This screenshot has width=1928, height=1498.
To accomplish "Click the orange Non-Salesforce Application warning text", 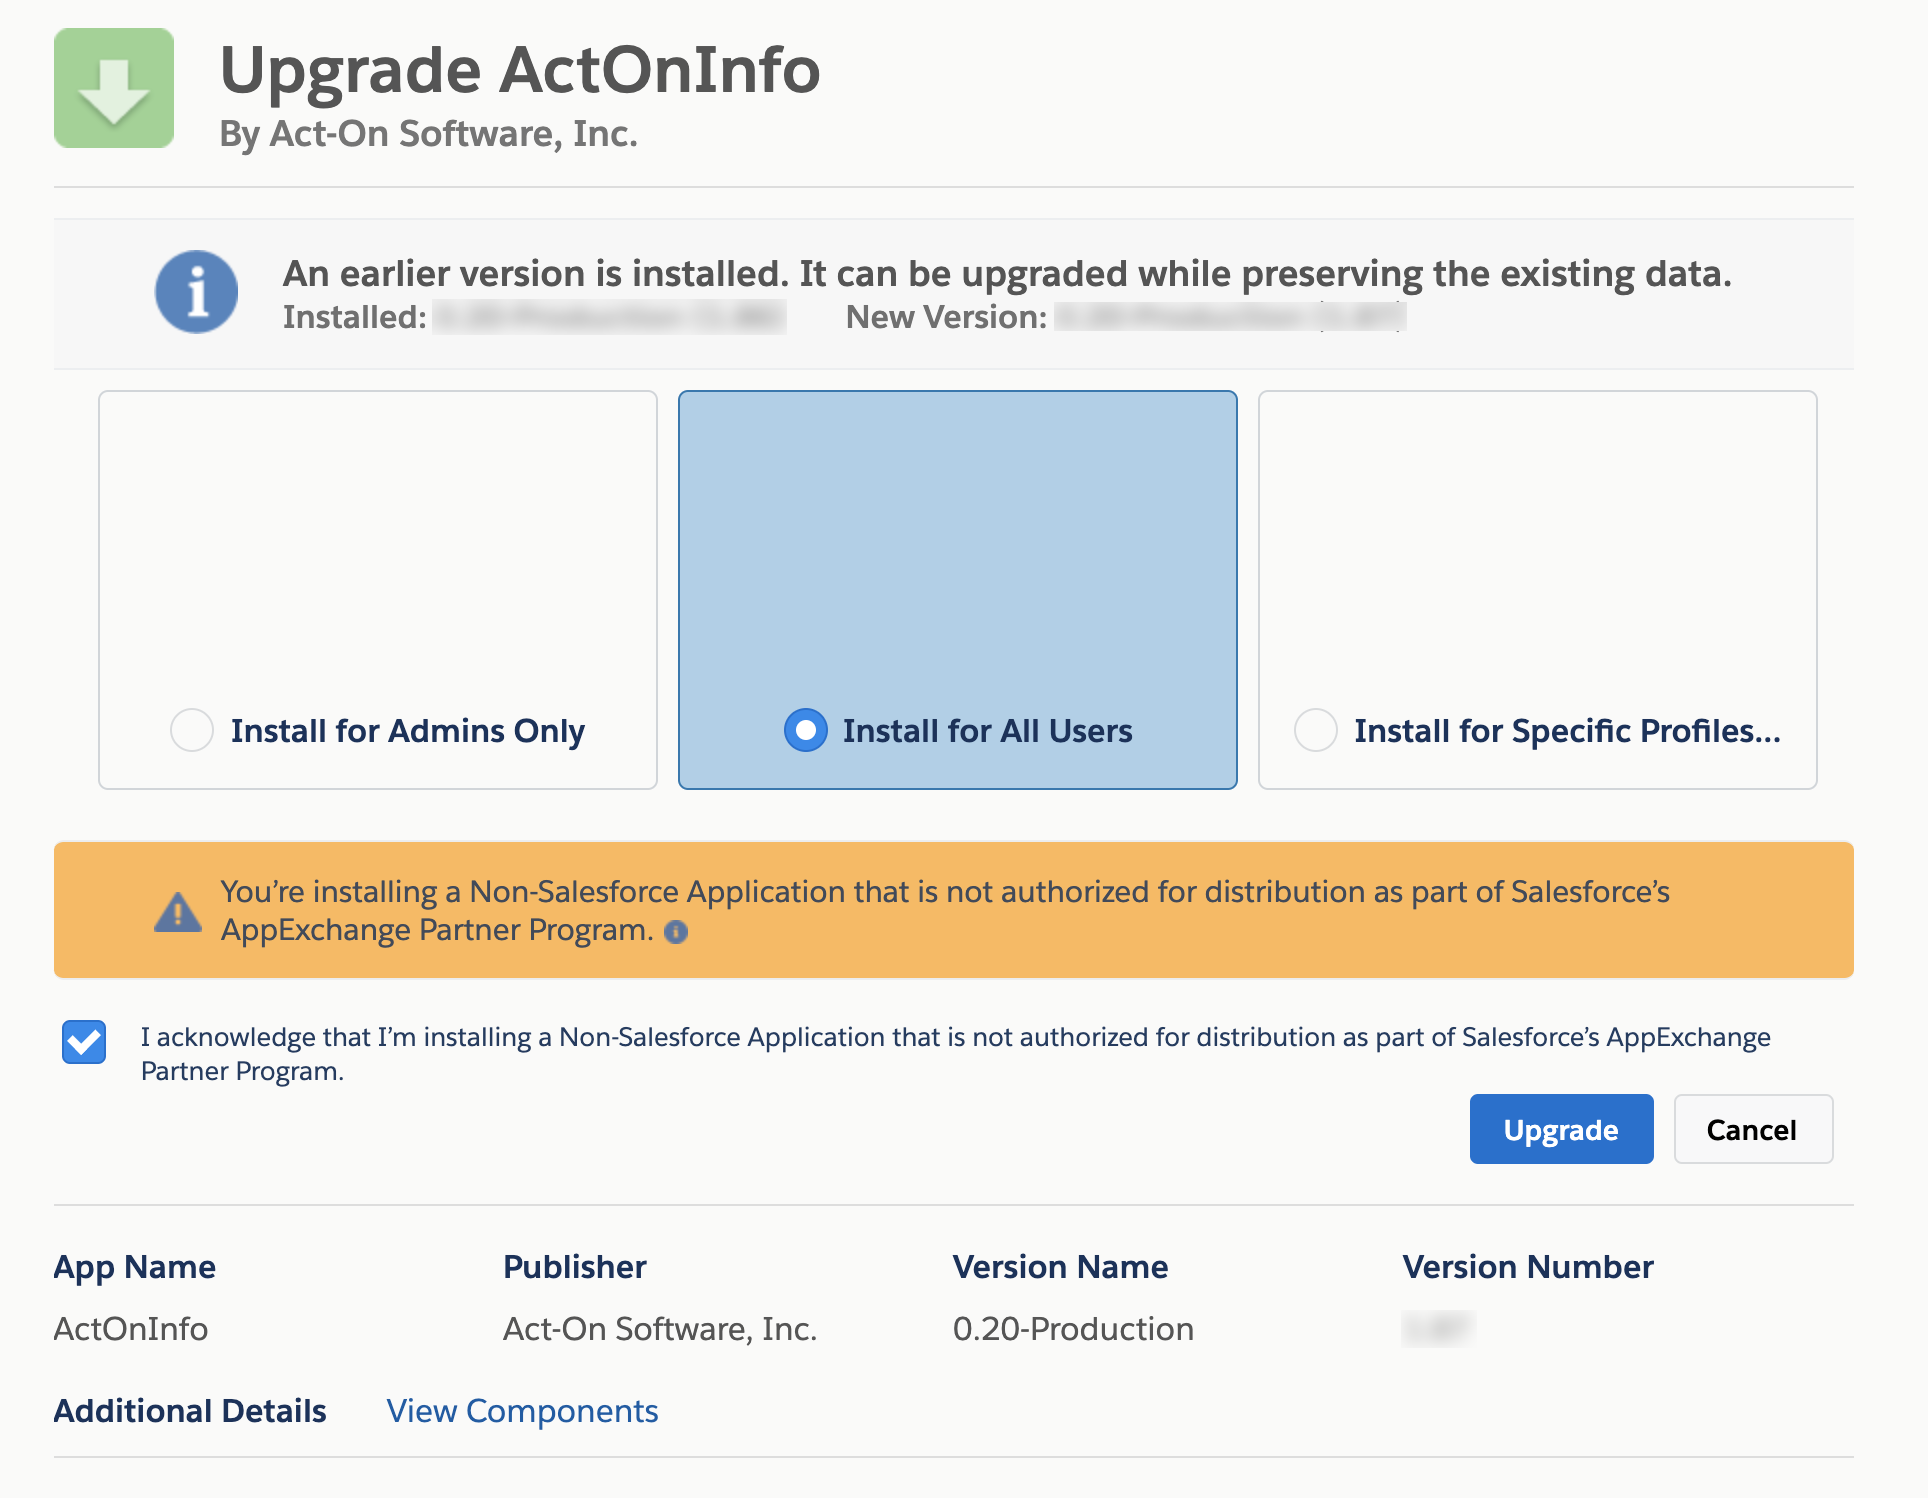I will point(945,911).
